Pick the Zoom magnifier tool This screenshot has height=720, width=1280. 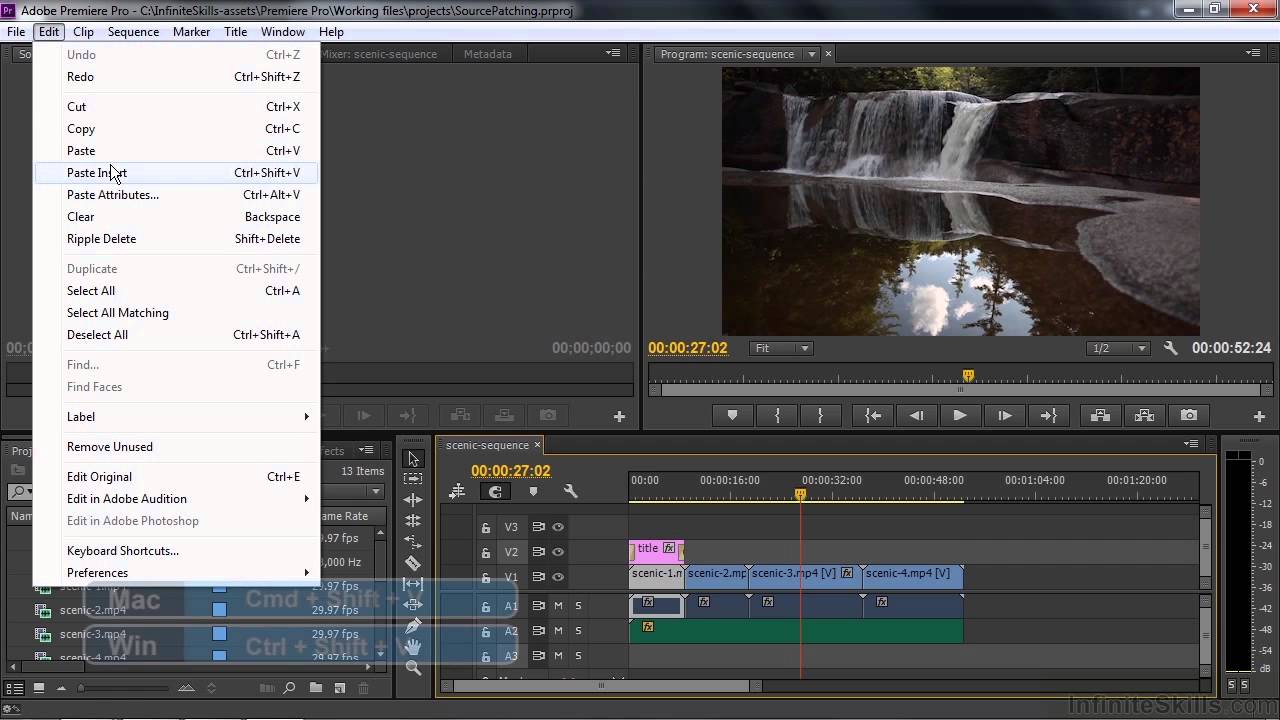pos(413,668)
